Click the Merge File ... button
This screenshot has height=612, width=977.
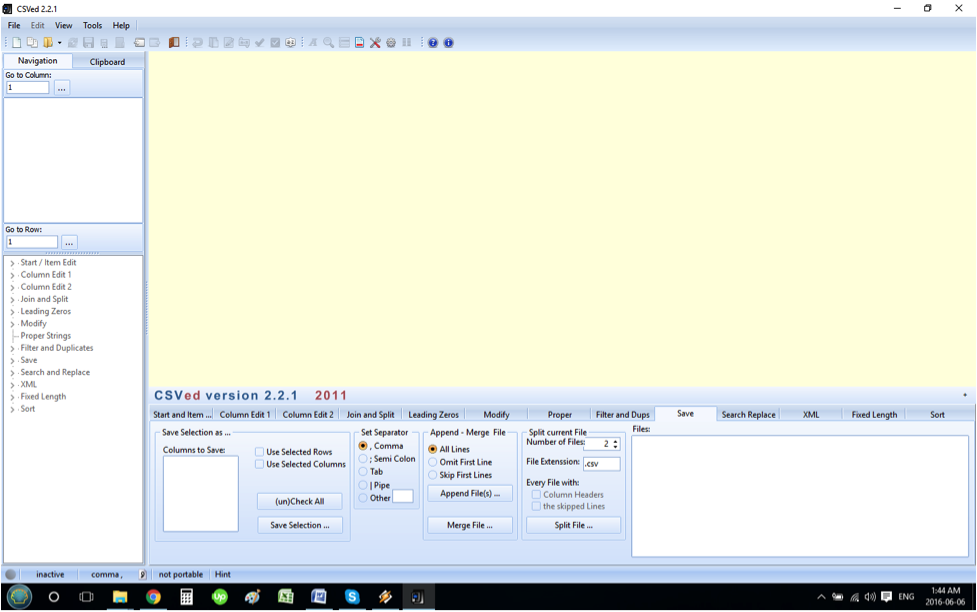tap(470, 525)
